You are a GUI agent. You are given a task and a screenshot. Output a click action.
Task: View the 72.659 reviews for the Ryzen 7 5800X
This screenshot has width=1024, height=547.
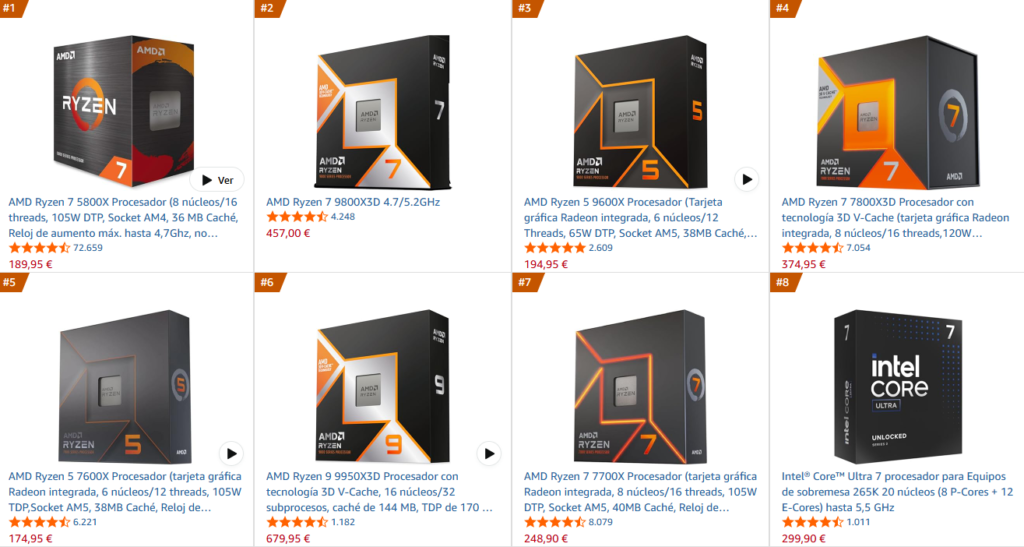click(88, 248)
